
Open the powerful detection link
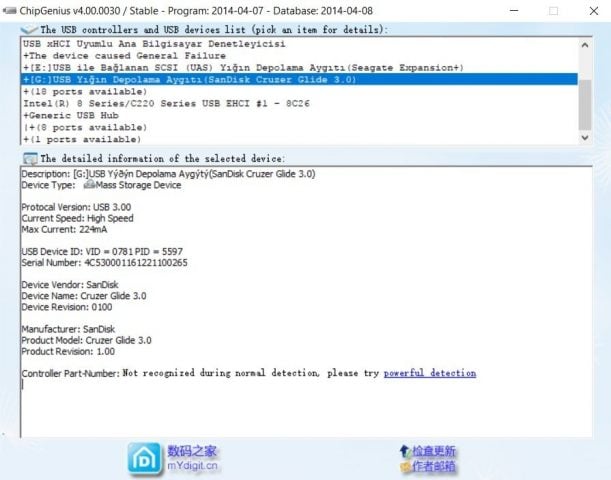[429, 373]
